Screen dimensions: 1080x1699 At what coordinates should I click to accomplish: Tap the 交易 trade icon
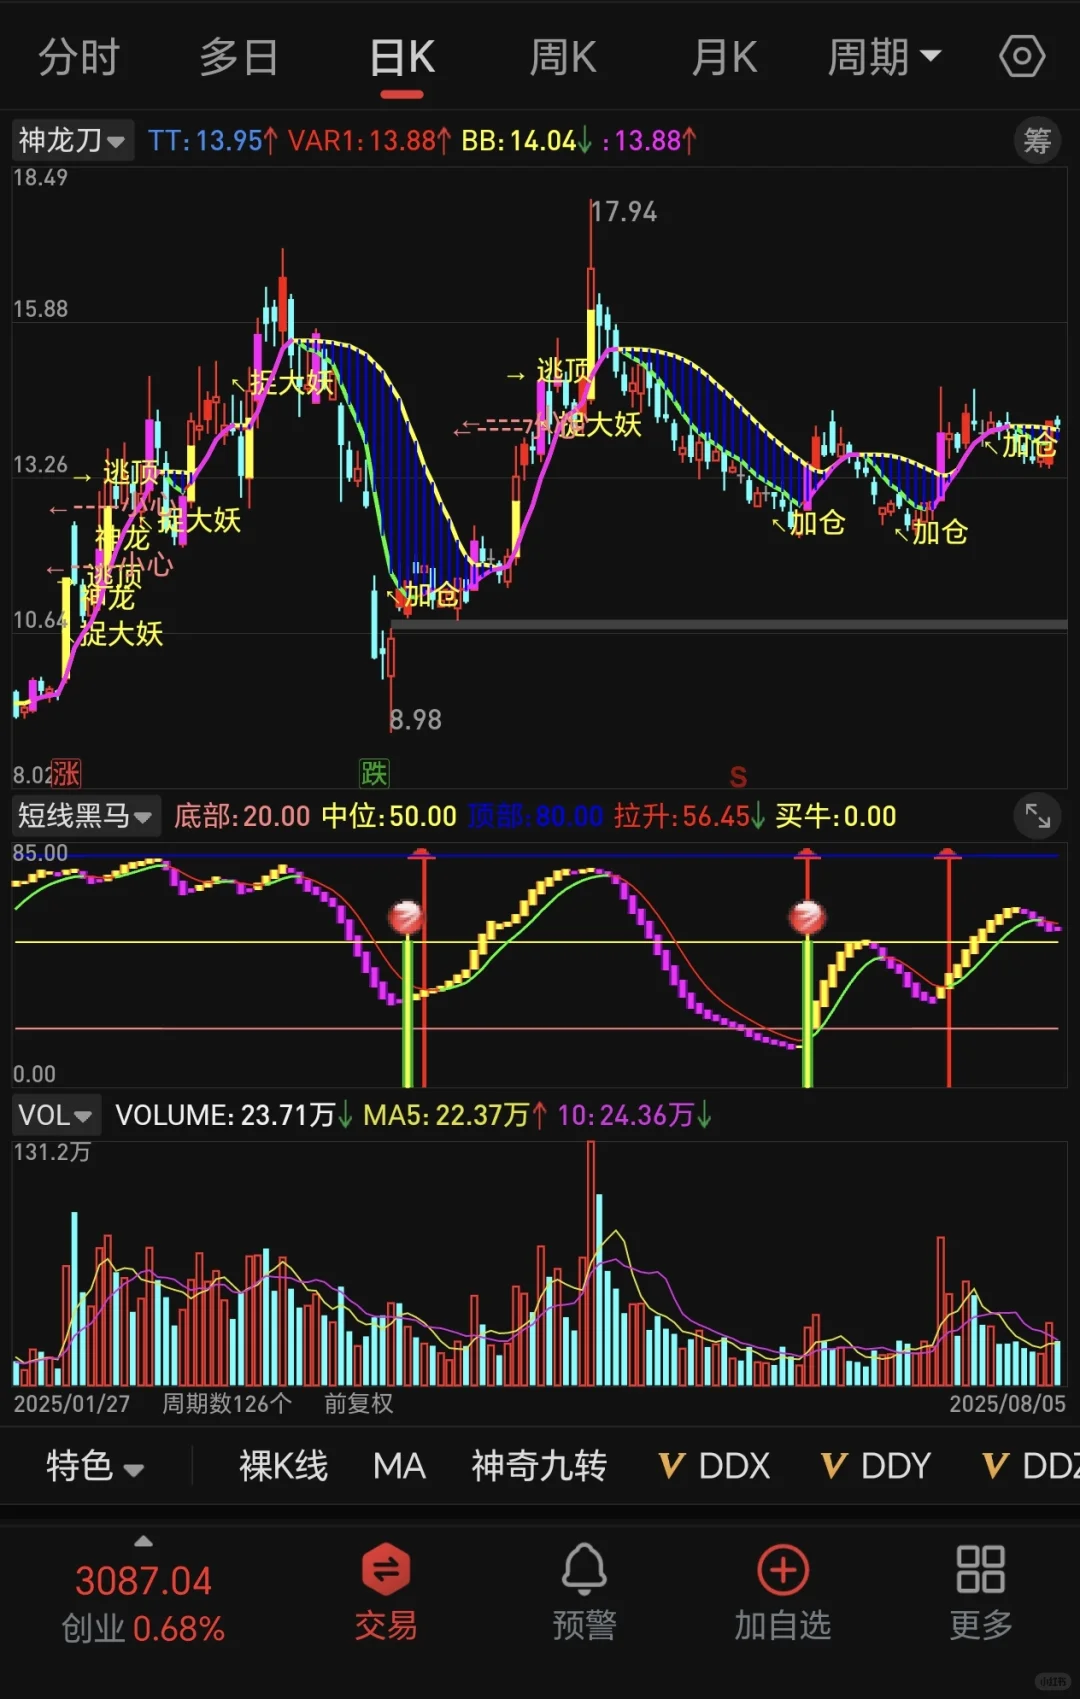coord(386,1590)
